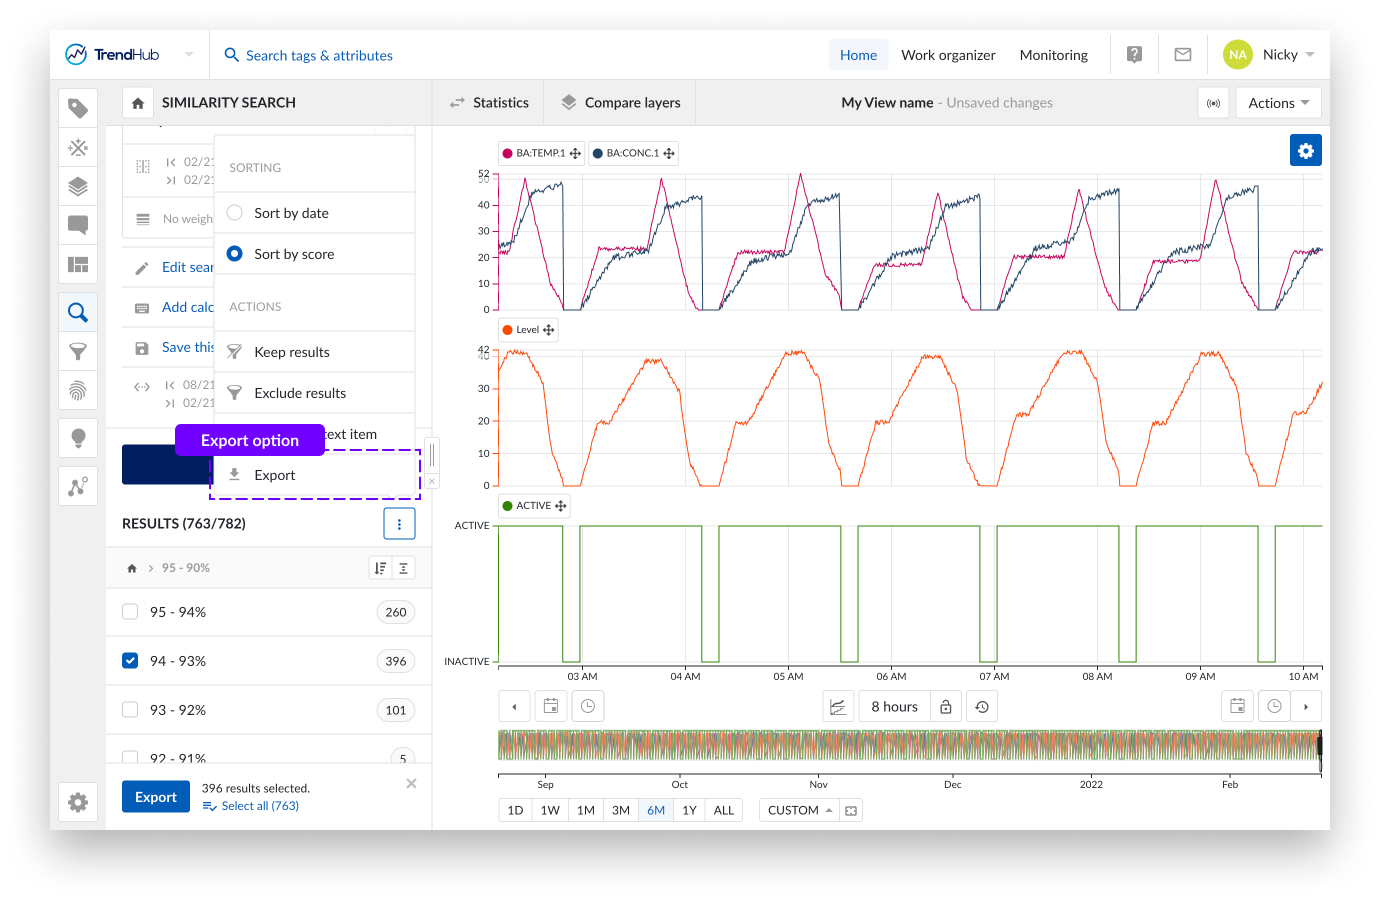
Task: Select the Sort by date radio button
Action: coord(235,213)
